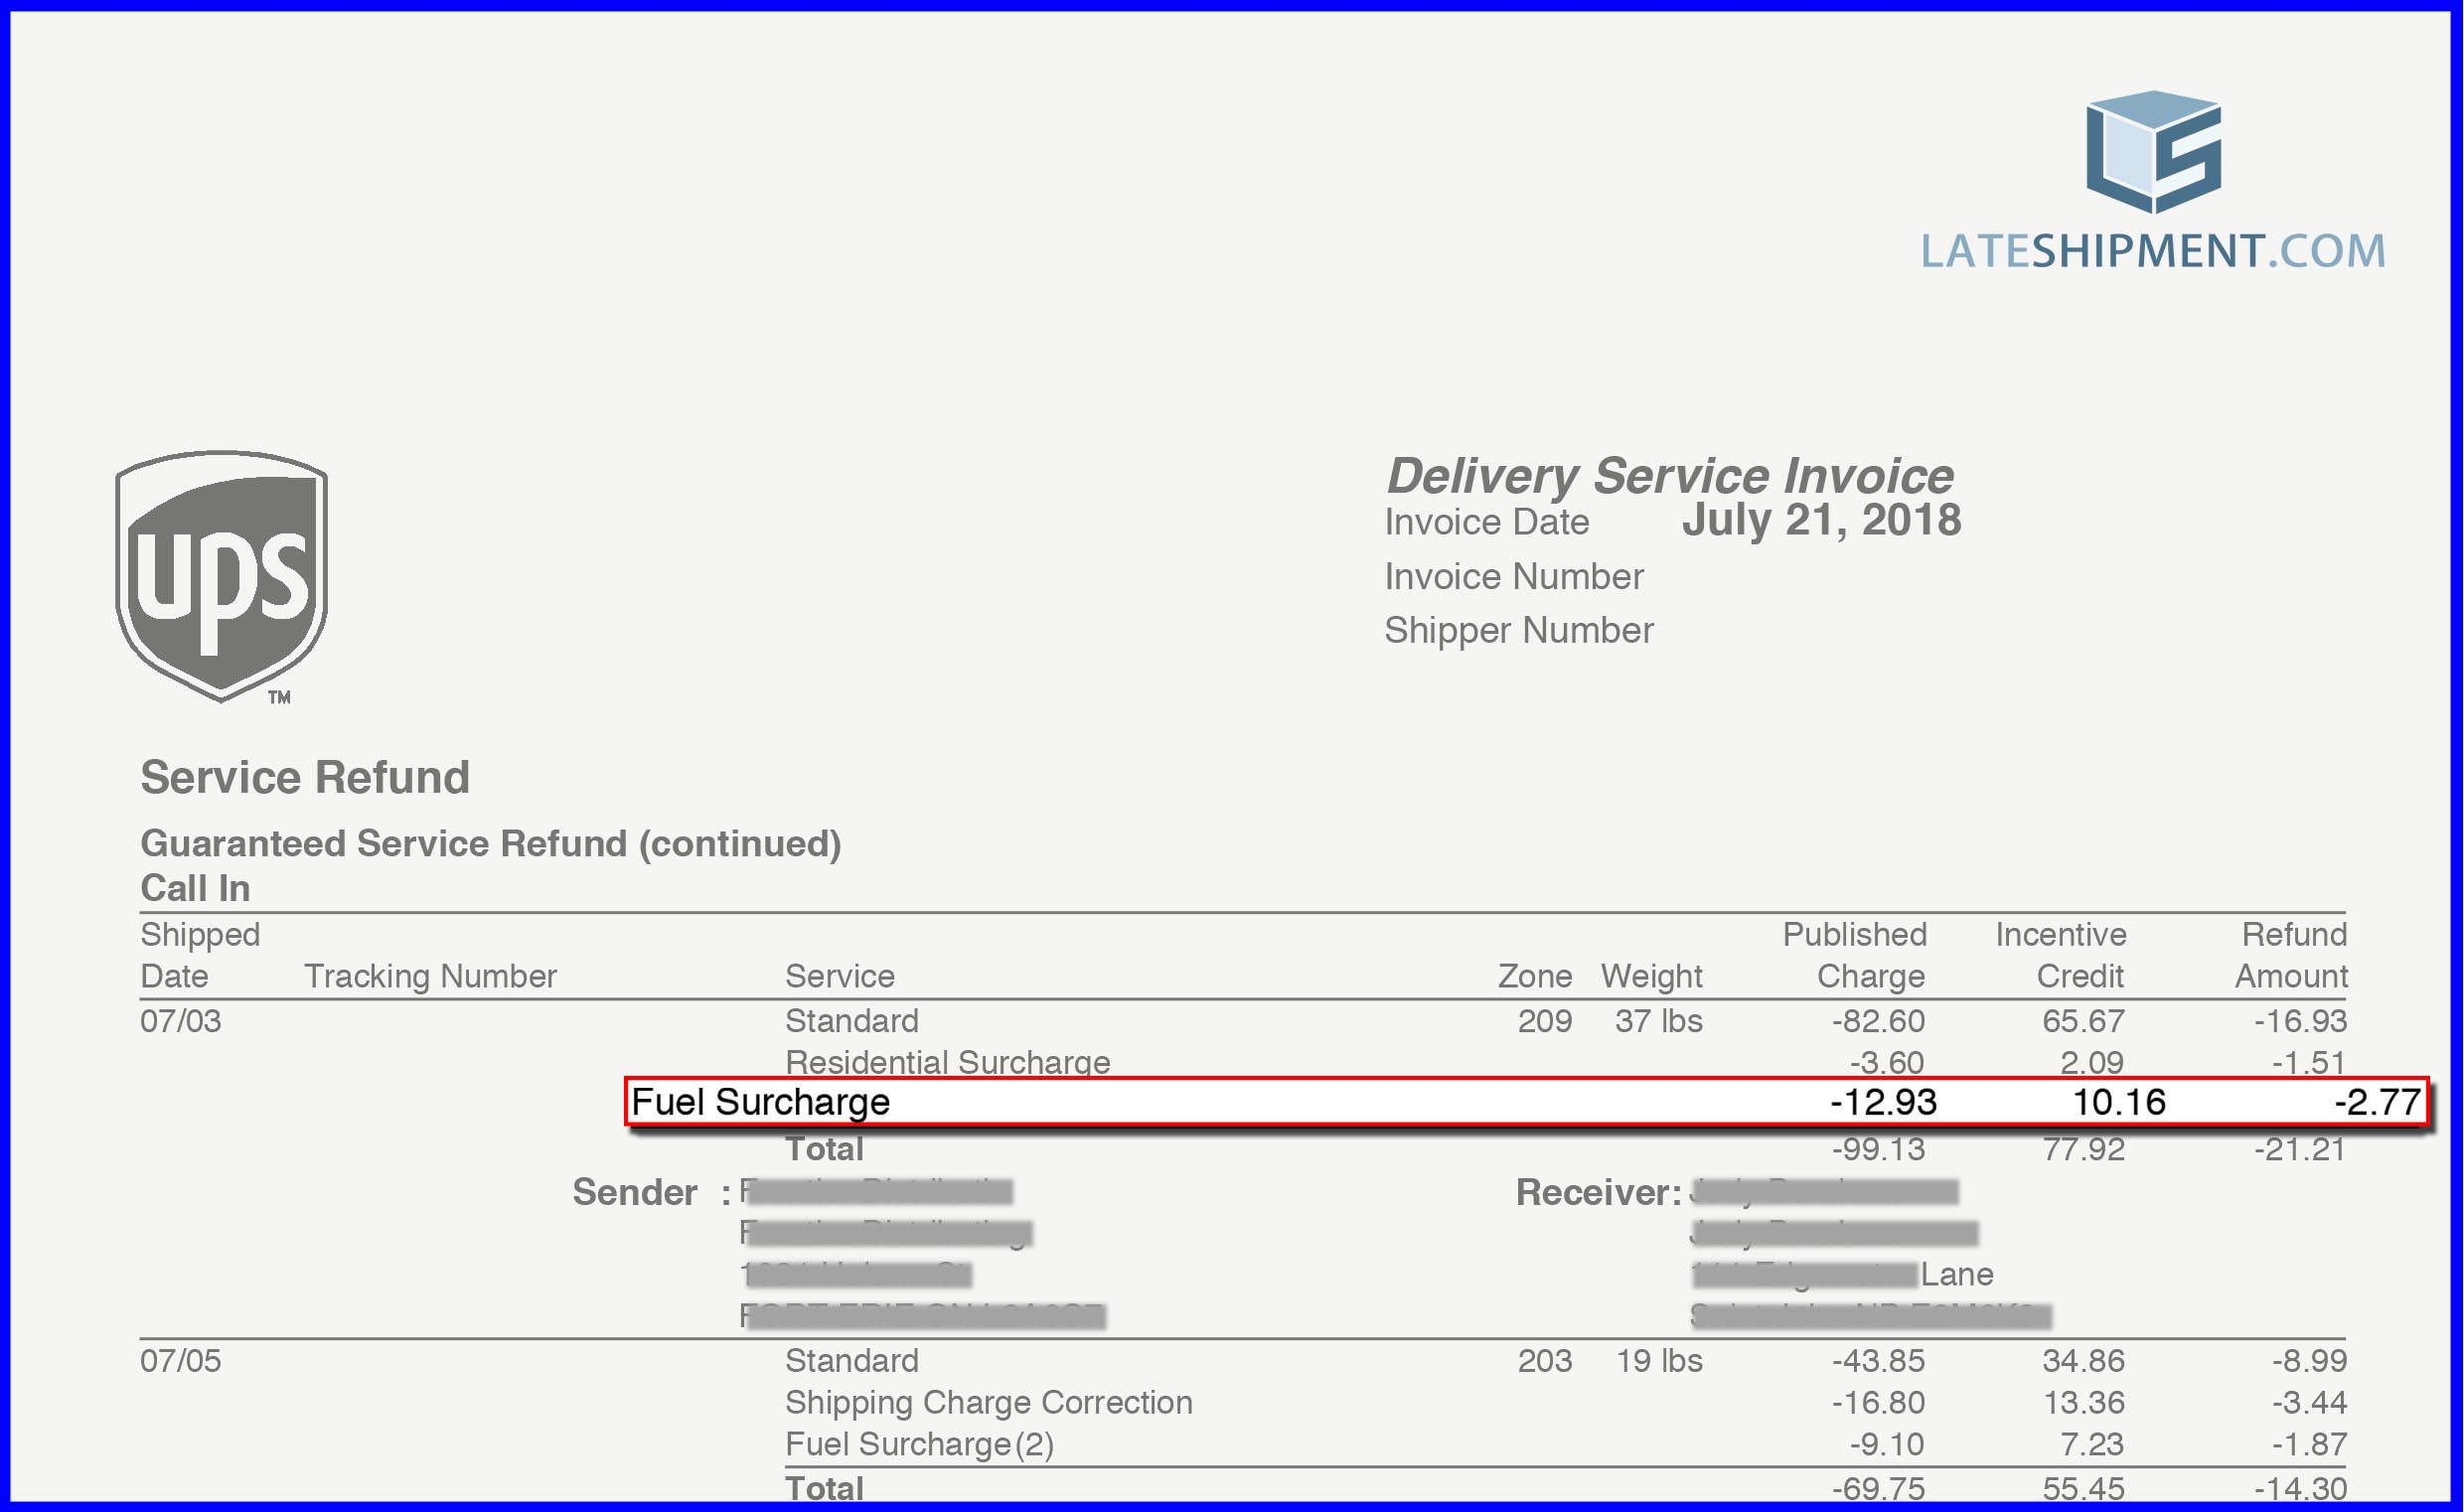Click the total refund amount -21.21
2464x1512 pixels.
coord(2300,1150)
